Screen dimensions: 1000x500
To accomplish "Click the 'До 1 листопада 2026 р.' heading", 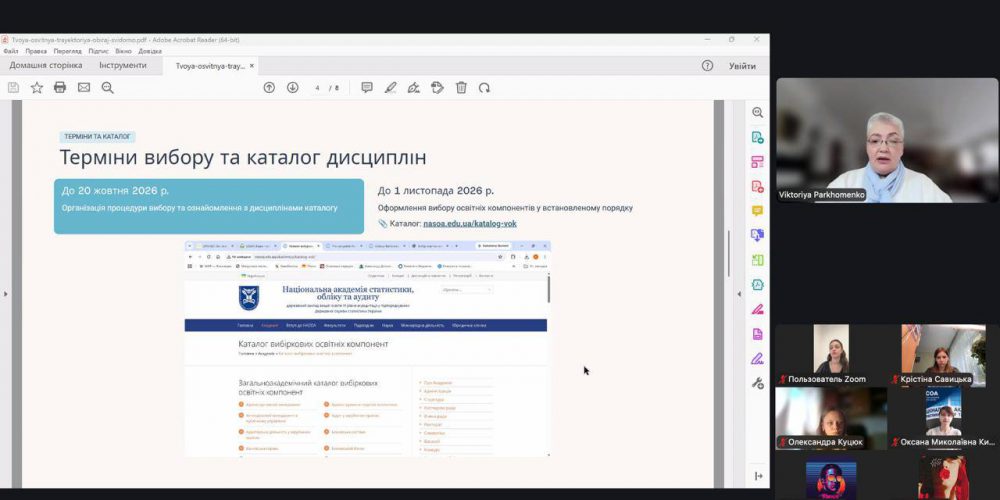I will pyautogui.click(x=436, y=191).
